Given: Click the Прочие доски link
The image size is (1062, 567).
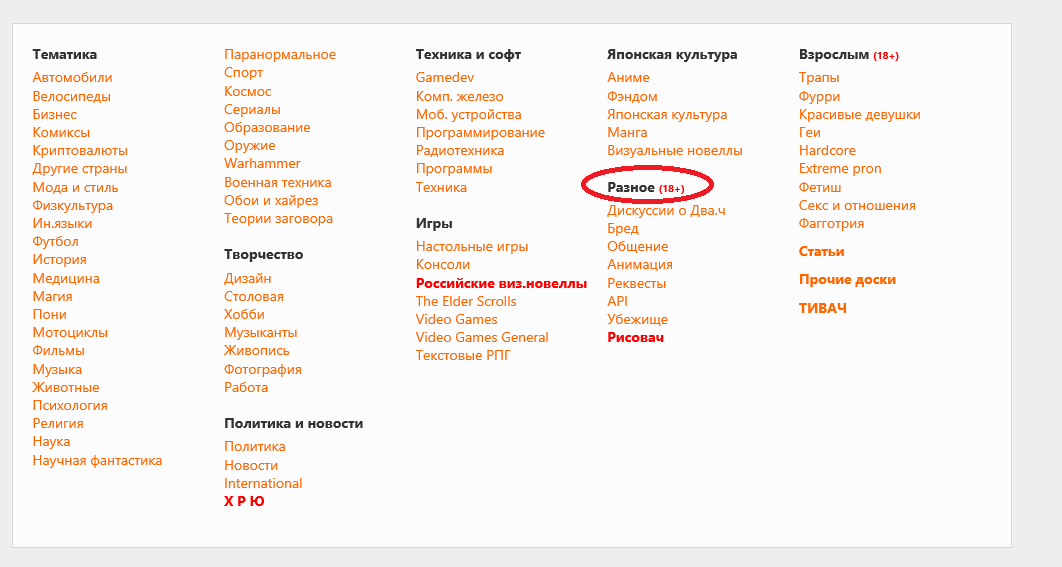Looking at the screenshot, I should [x=847, y=279].
